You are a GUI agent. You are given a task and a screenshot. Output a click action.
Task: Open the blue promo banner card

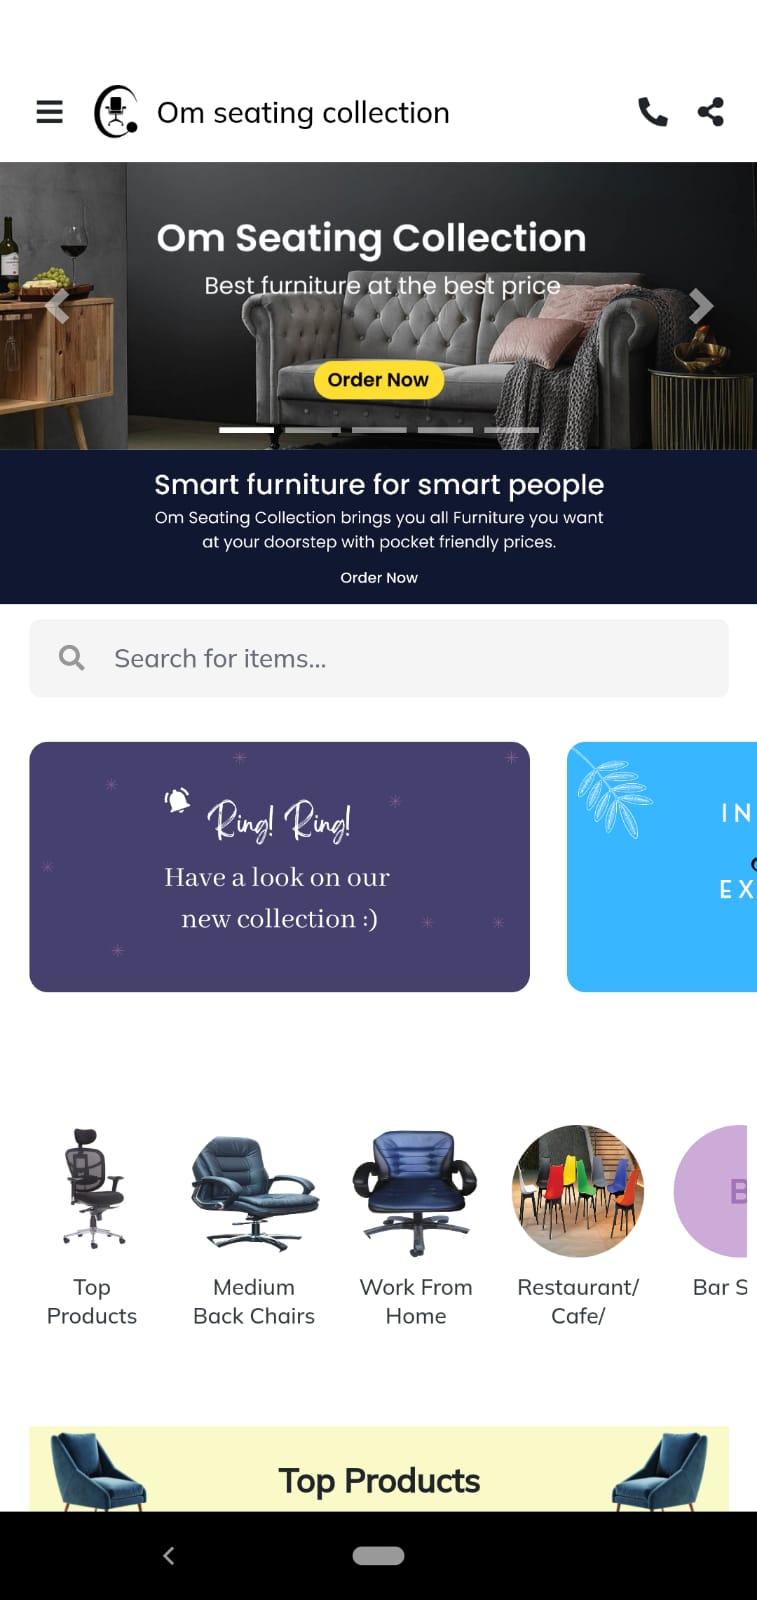click(662, 867)
